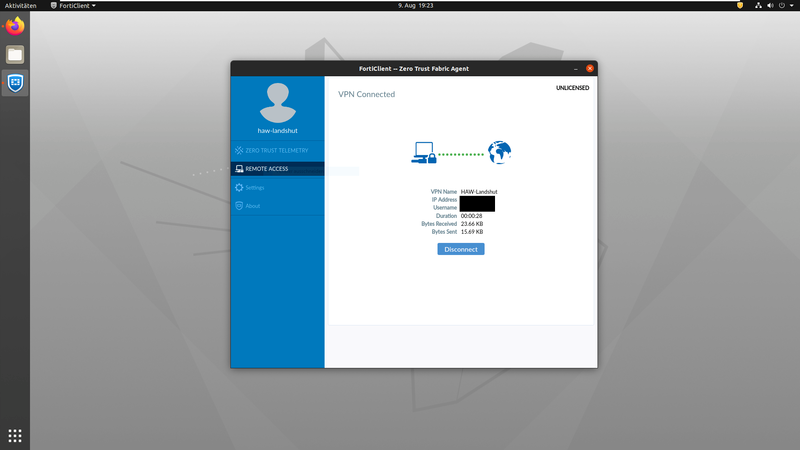This screenshot has height=450, width=800.
Task: Click the locked computer VPN icon
Action: point(423,153)
